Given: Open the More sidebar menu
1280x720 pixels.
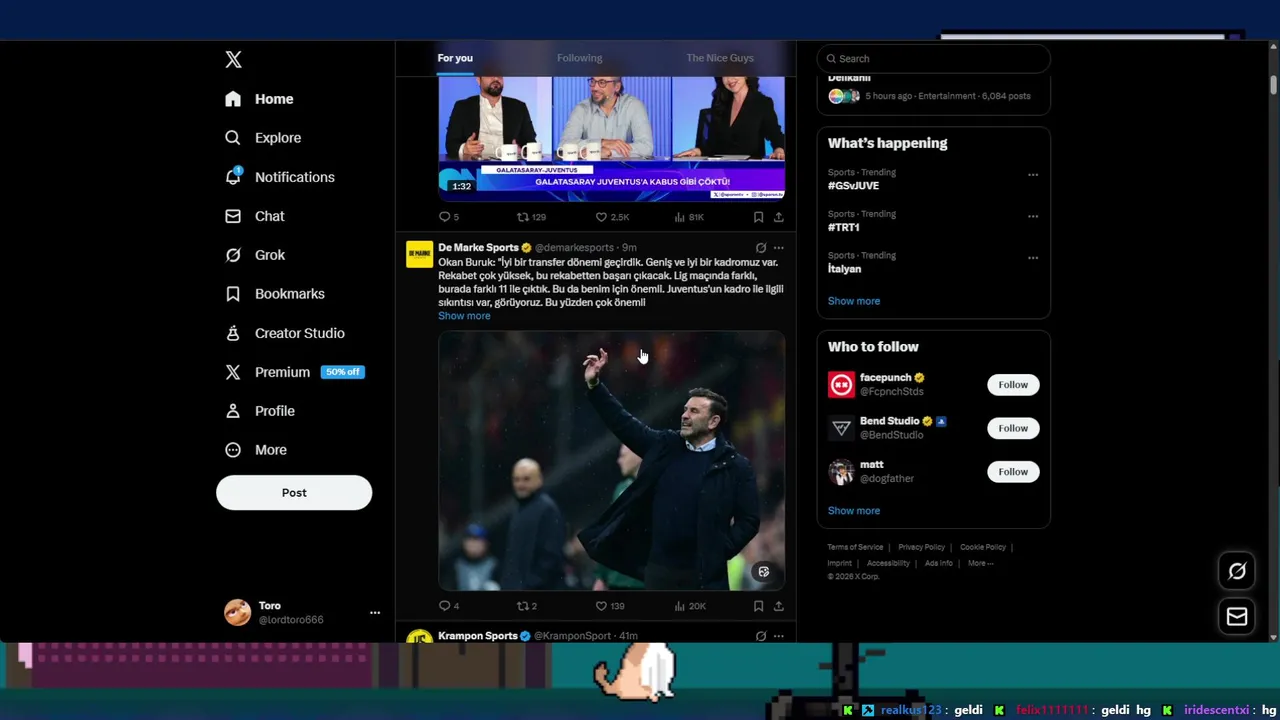Looking at the screenshot, I should coord(257,450).
